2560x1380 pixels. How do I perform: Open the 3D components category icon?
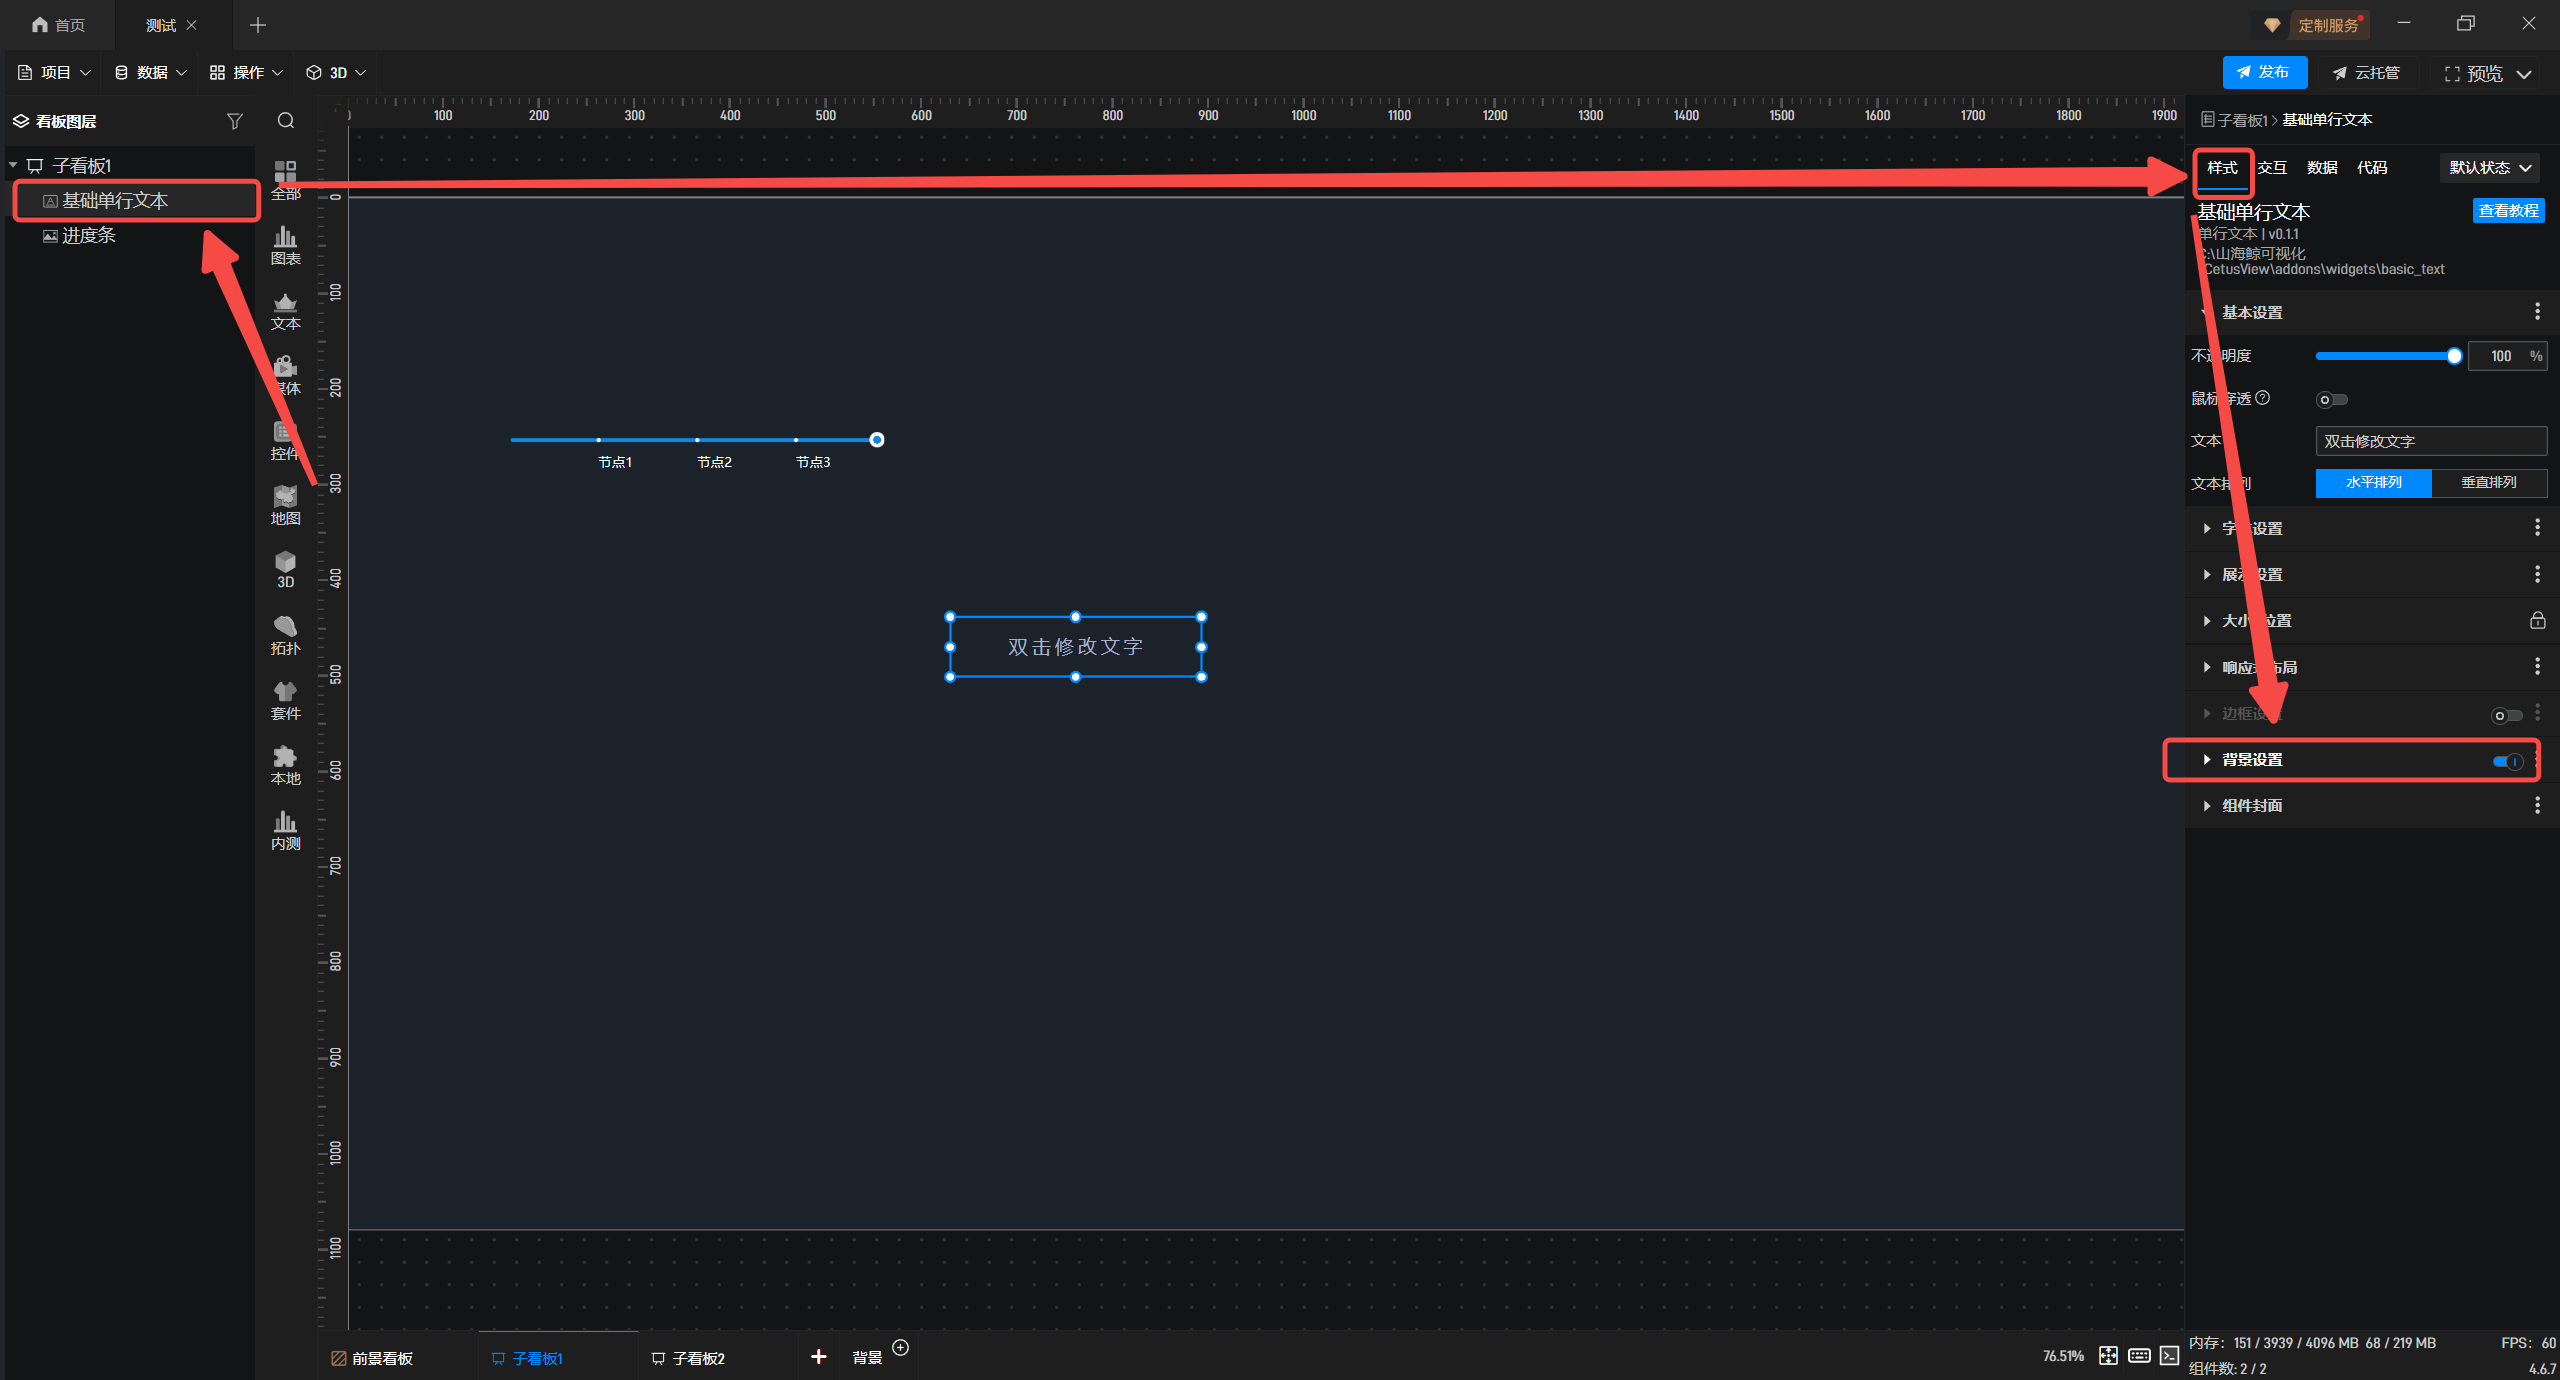[x=285, y=568]
